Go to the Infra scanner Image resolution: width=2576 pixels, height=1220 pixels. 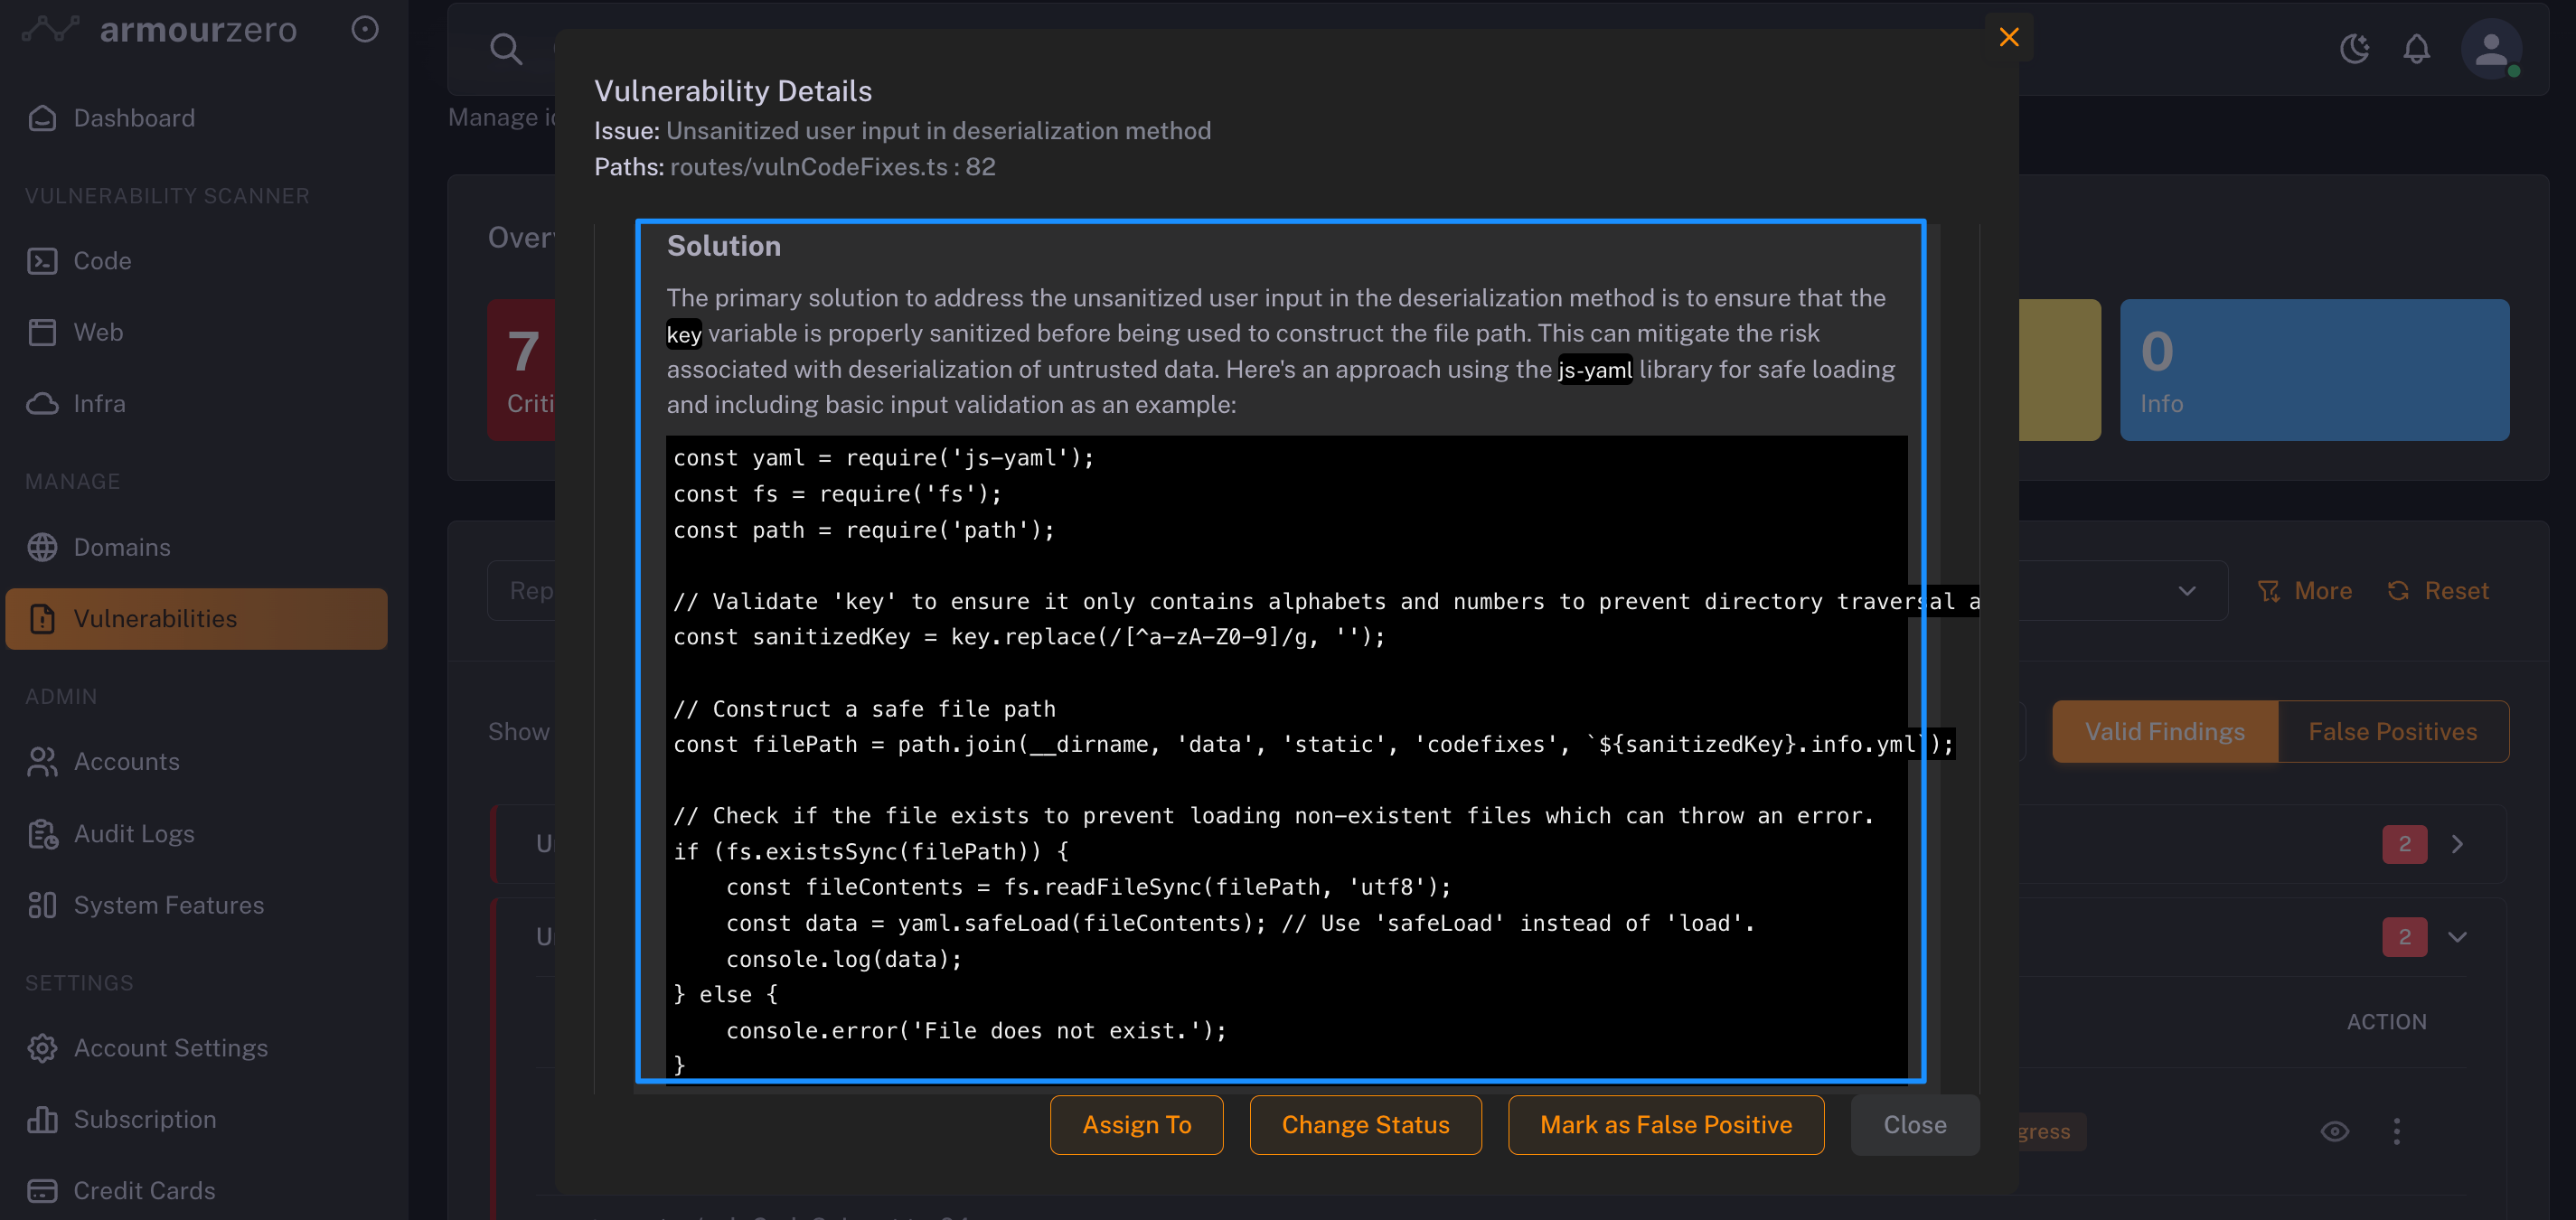point(99,403)
